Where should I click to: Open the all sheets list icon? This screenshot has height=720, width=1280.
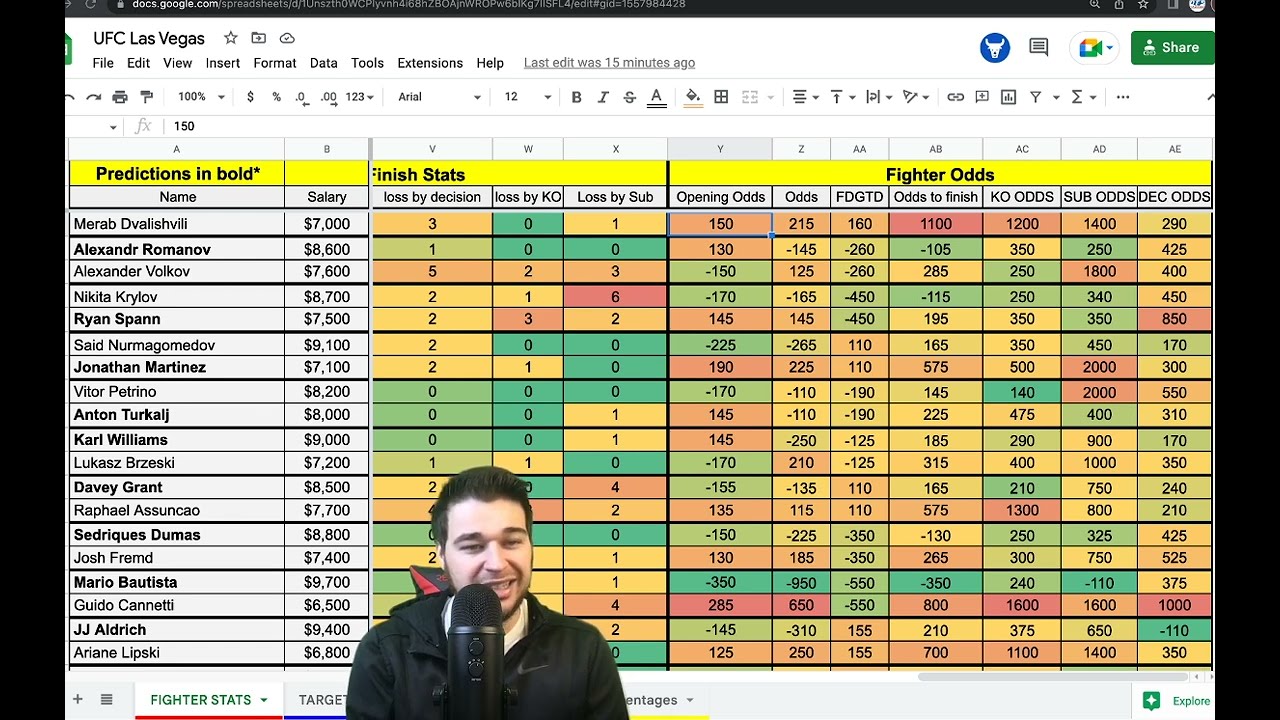tap(106, 699)
